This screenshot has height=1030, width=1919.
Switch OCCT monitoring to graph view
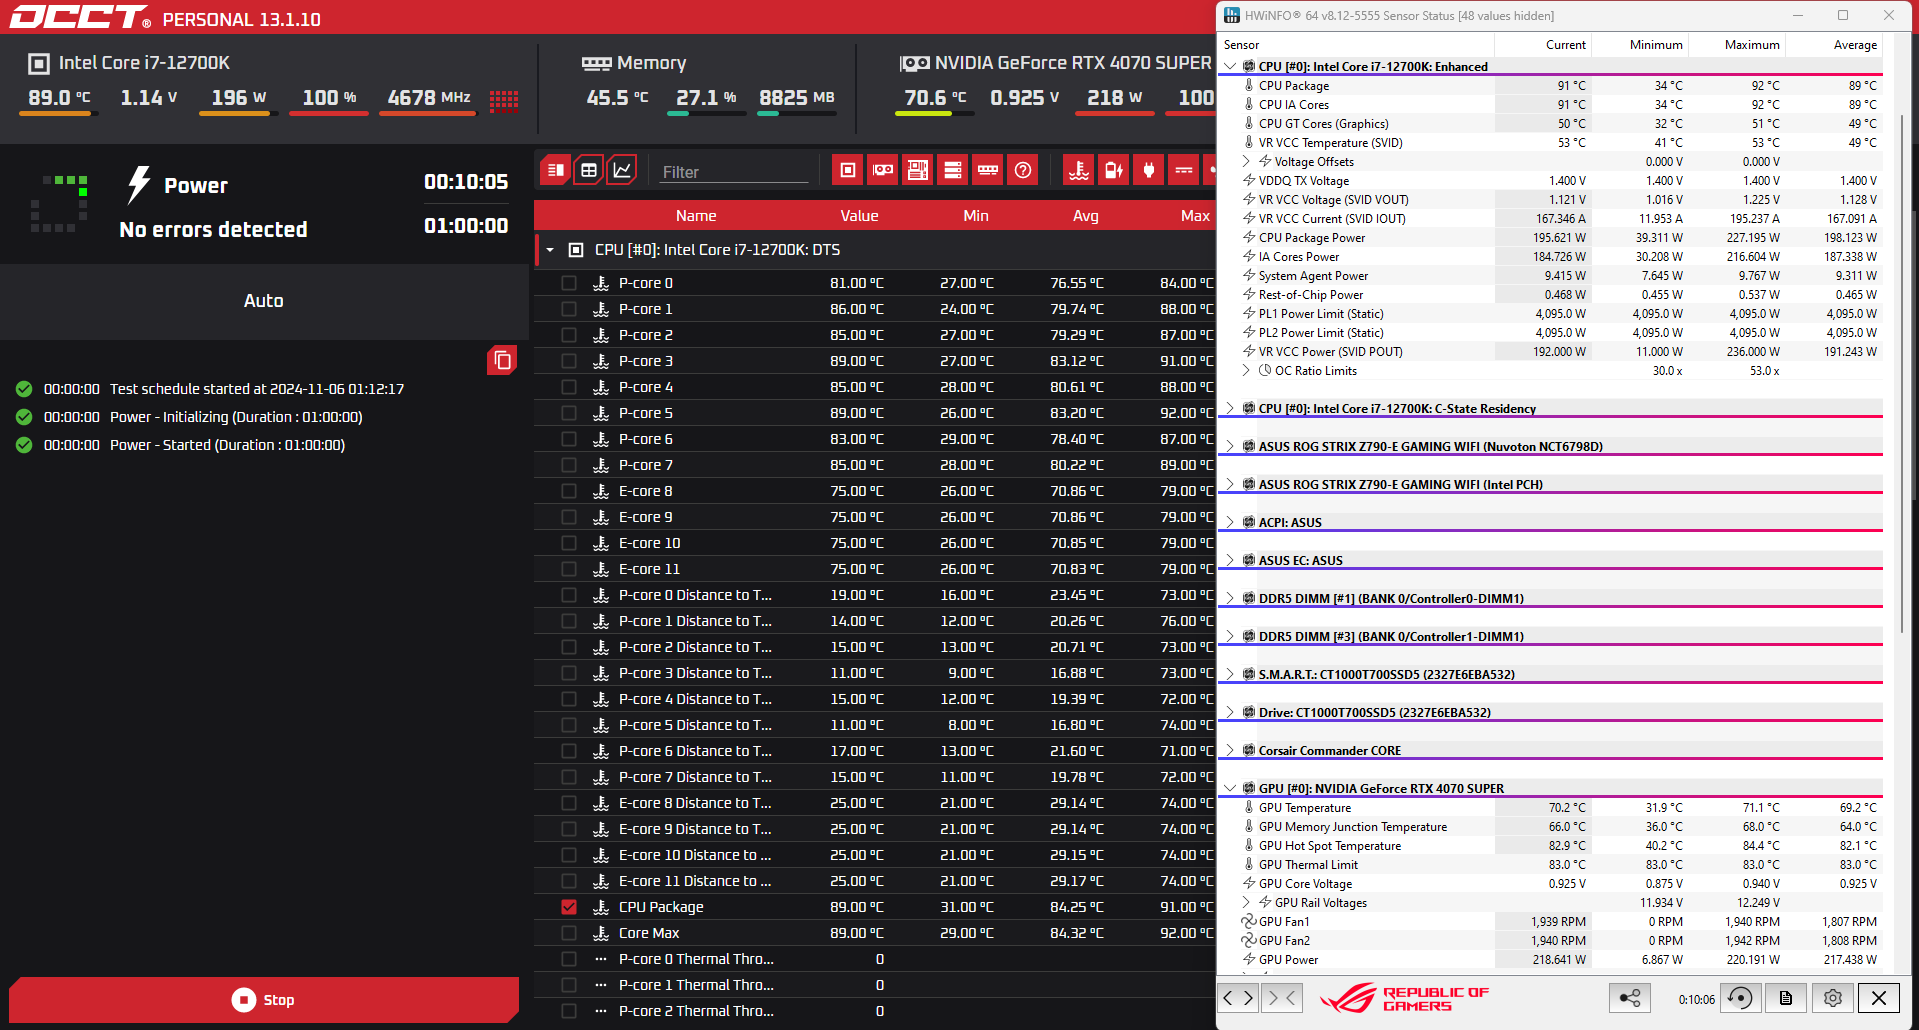(622, 170)
